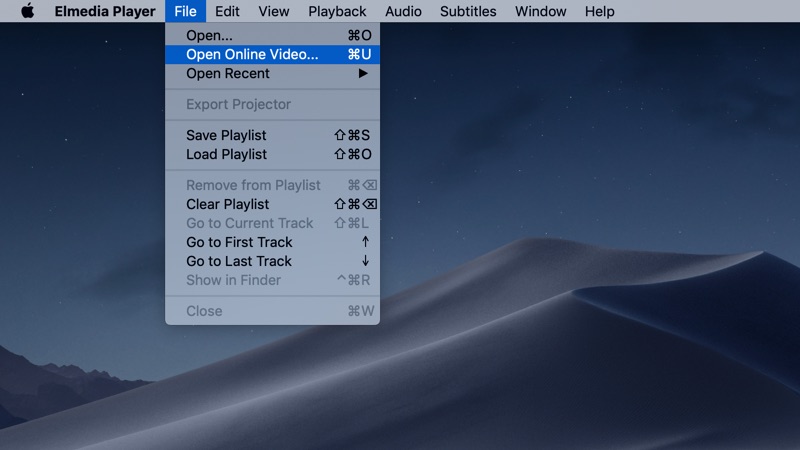The image size is (800, 450).
Task: Open the Subtitles menu
Action: coord(468,11)
